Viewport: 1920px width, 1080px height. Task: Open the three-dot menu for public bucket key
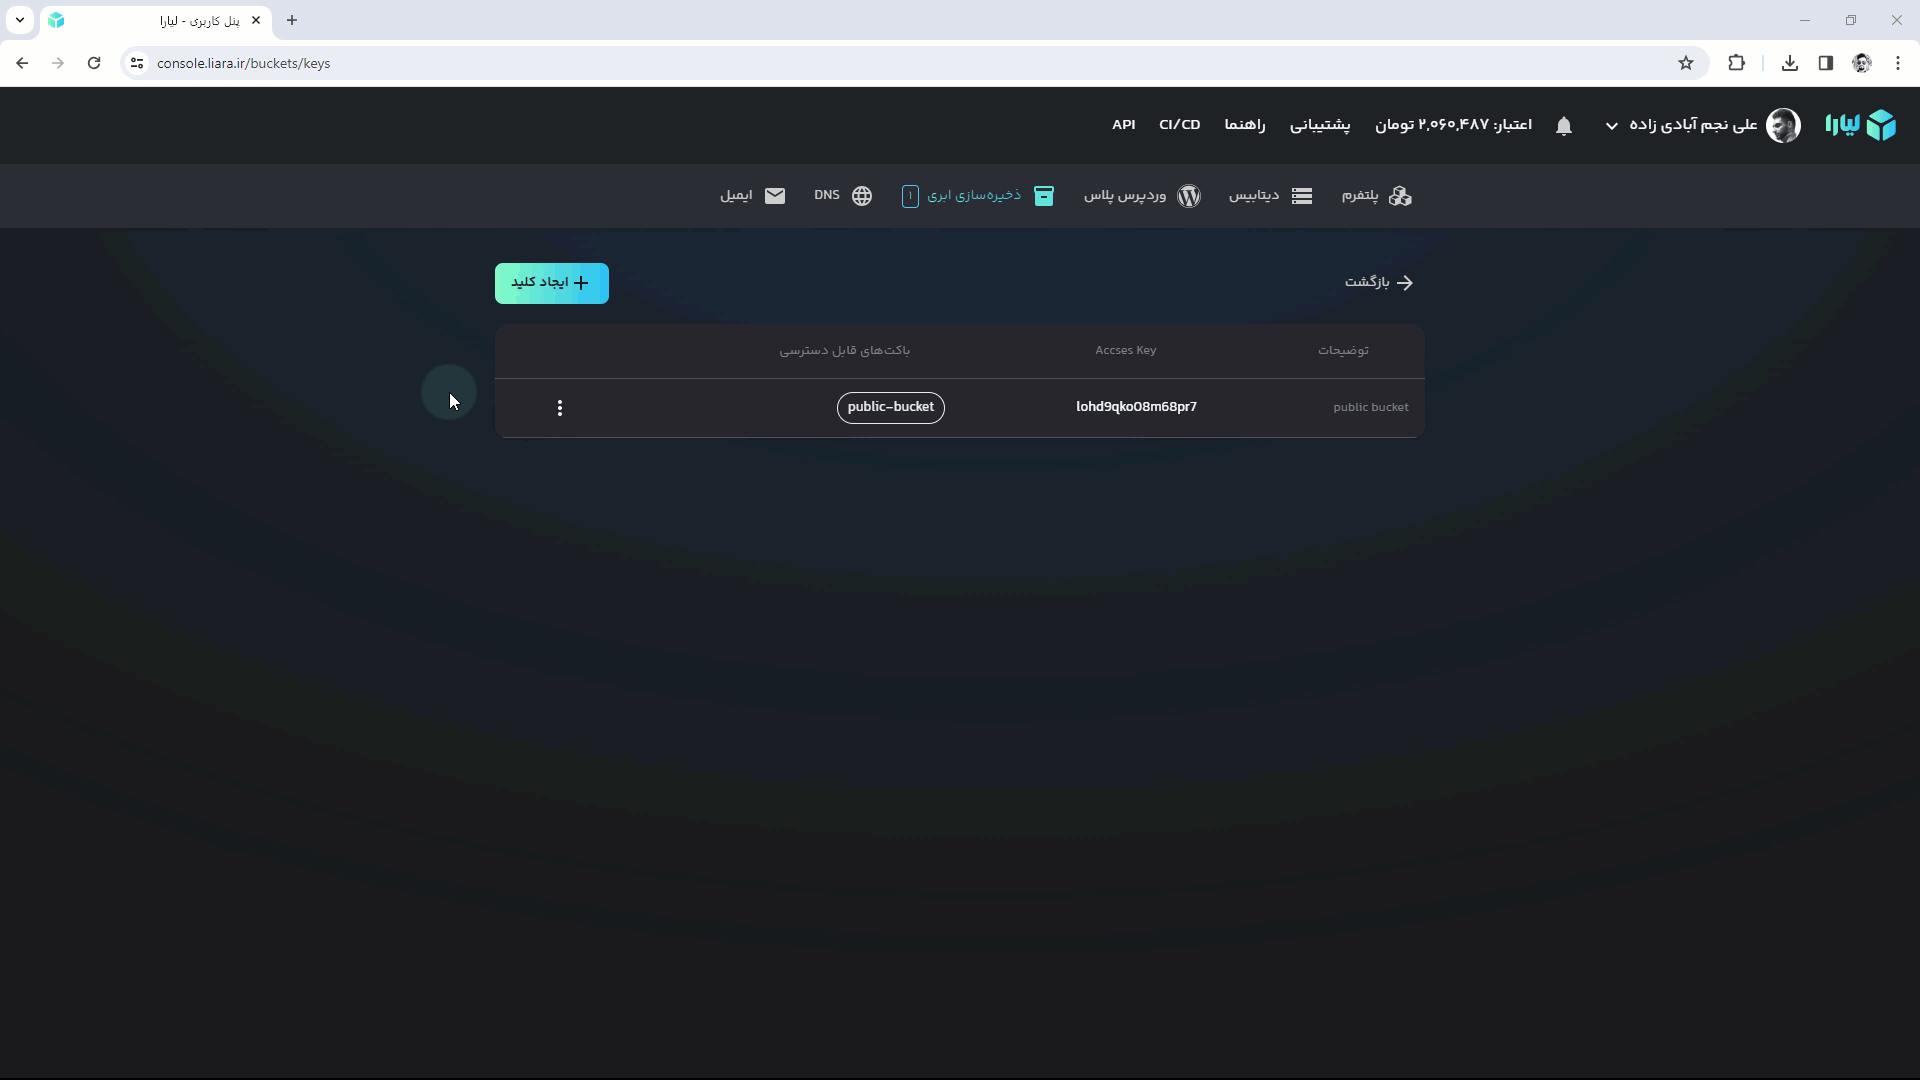[560, 408]
